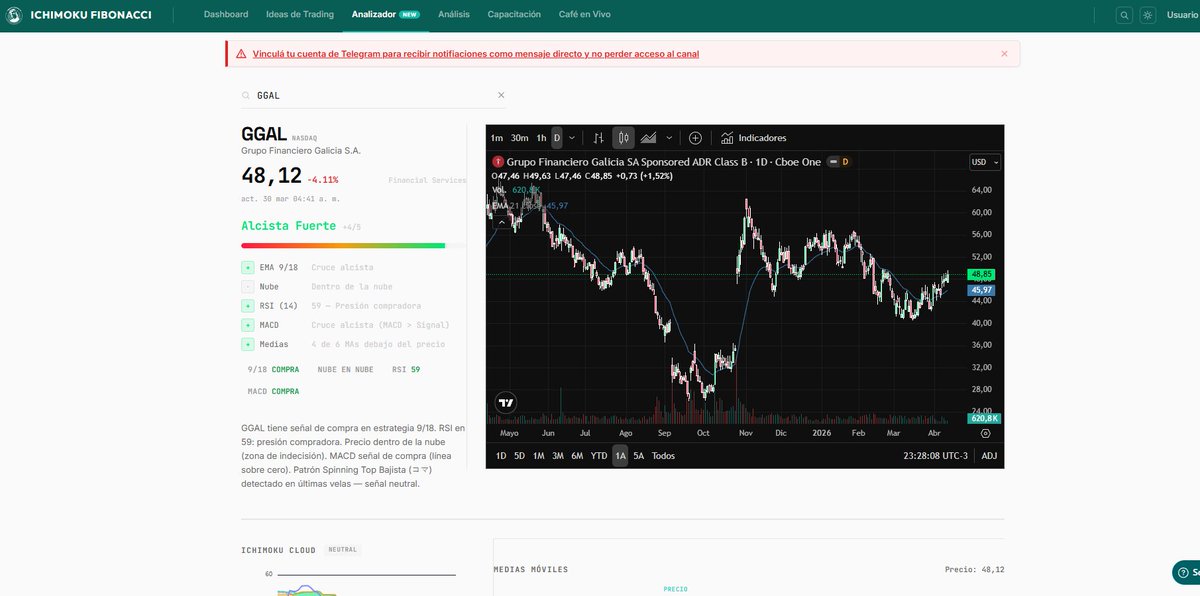Open the Análisis nav item
The height and width of the screenshot is (596, 1200).
(454, 15)
